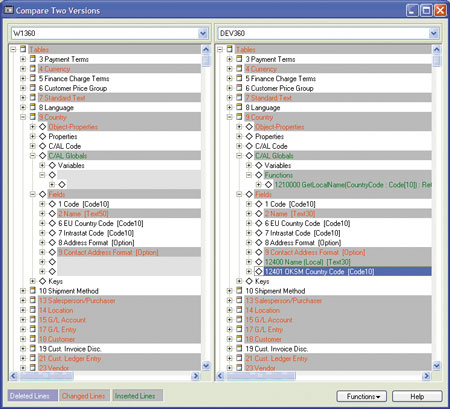450x409 pixels.
Task: Click the diamond icon beside C/AL Code in left pane
Action: pos(42,146)
